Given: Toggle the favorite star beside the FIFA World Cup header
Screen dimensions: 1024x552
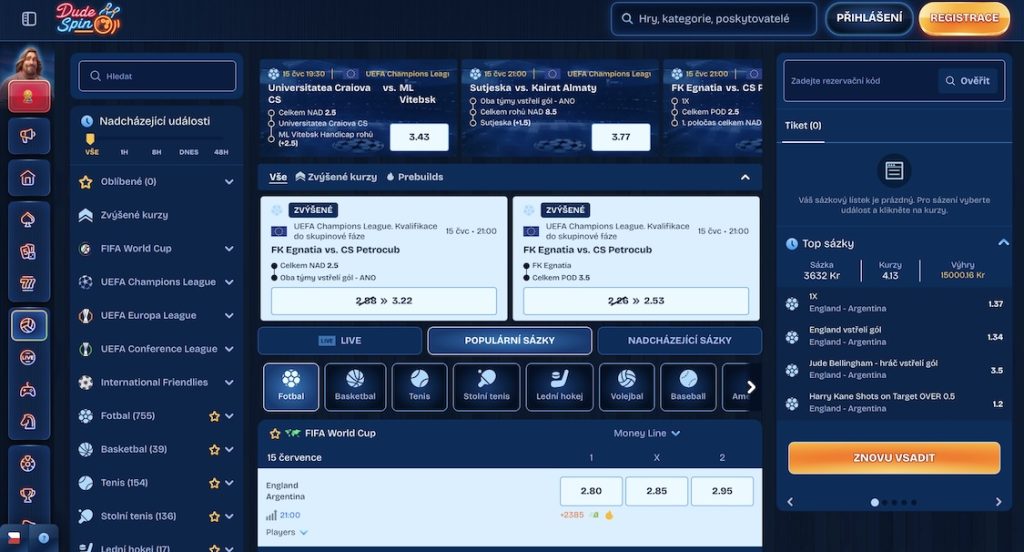Looking at the screenshot, I should 275,434.
